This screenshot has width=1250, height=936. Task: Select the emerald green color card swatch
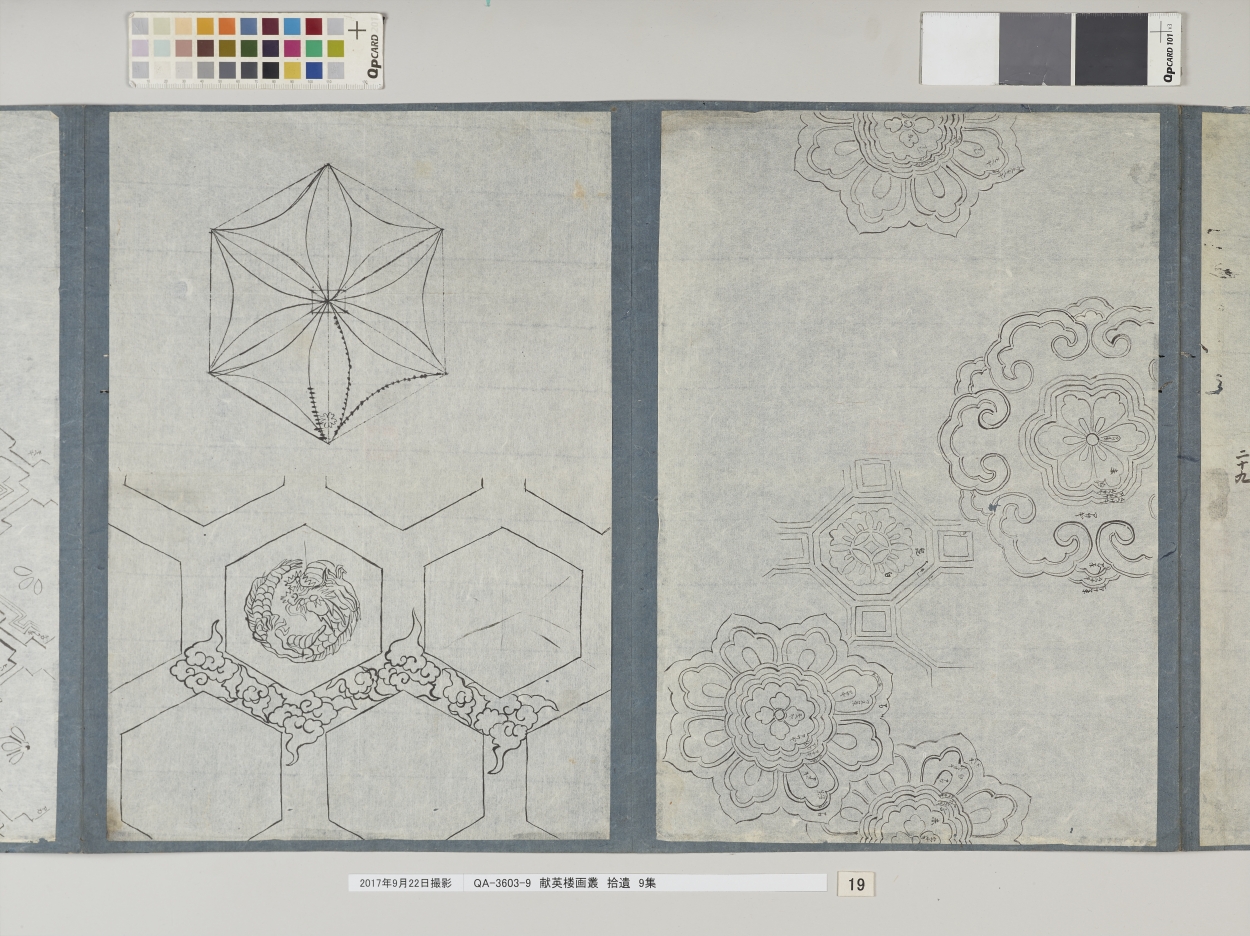coord(314,48)
